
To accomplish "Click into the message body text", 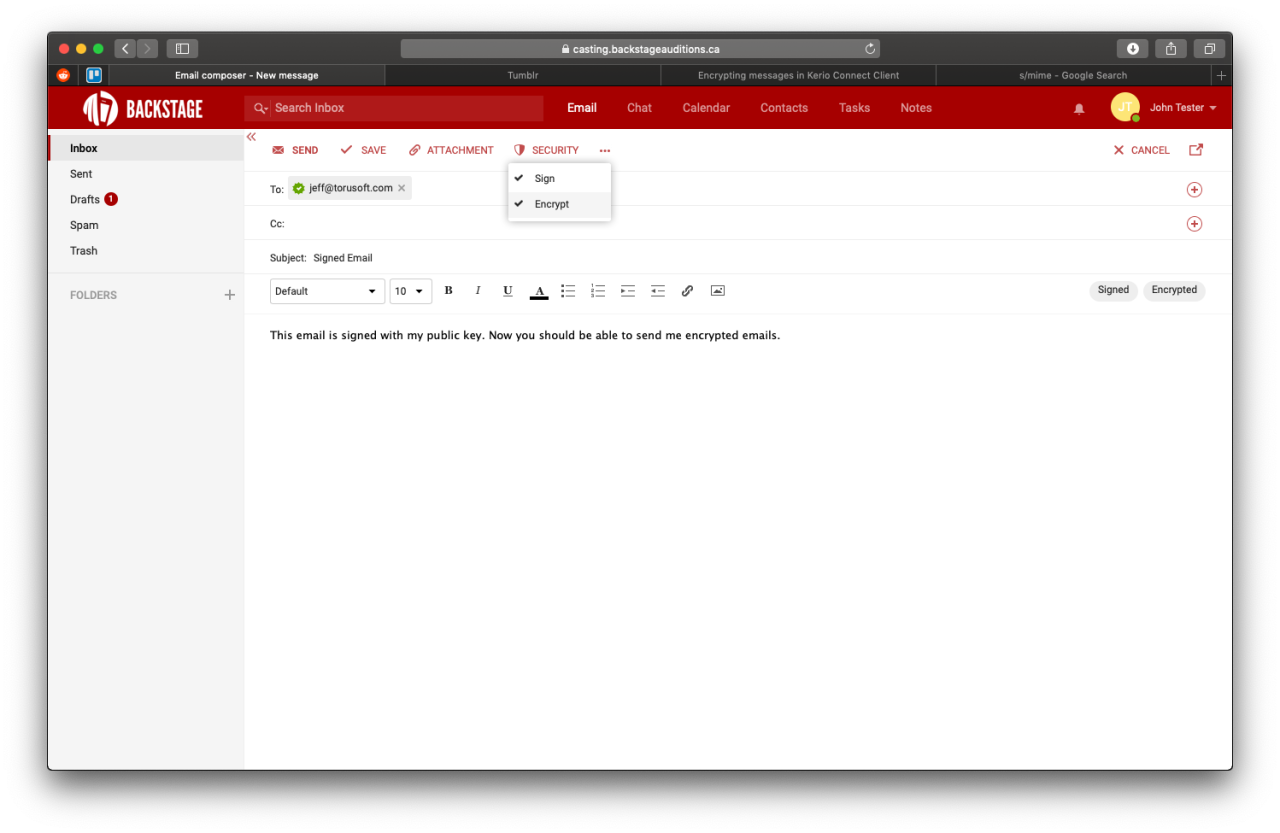I will pyautogui.click(x=524, y=336).
